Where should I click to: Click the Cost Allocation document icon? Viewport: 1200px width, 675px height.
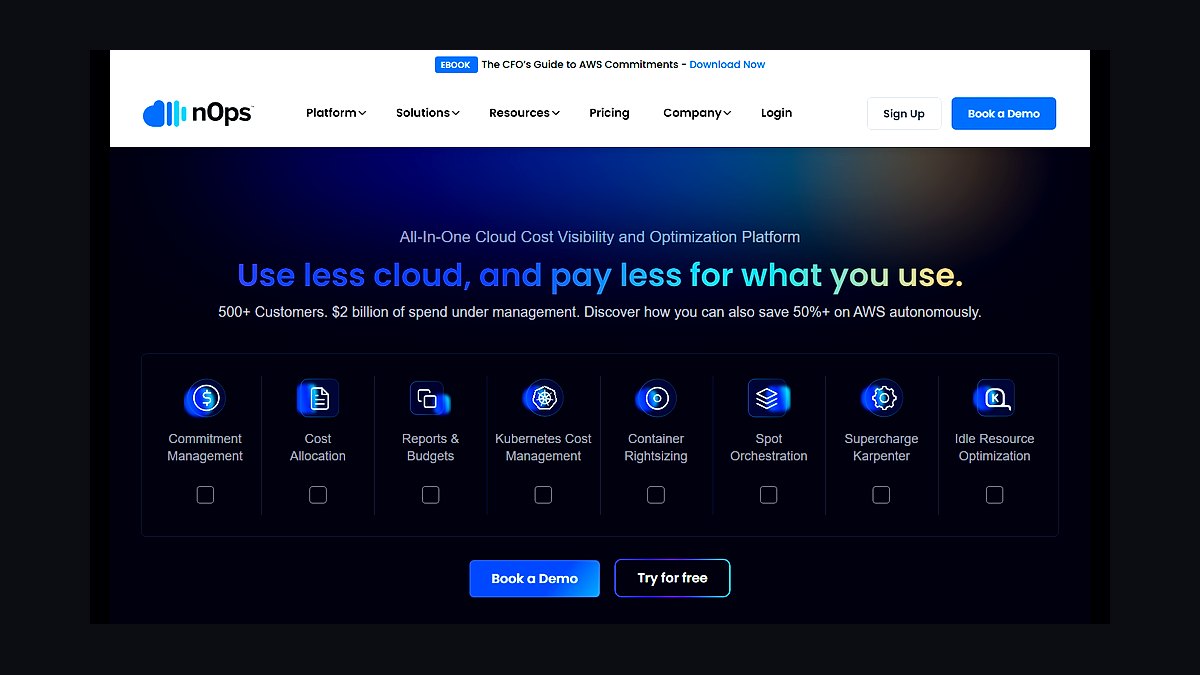[x=318, y=398]
